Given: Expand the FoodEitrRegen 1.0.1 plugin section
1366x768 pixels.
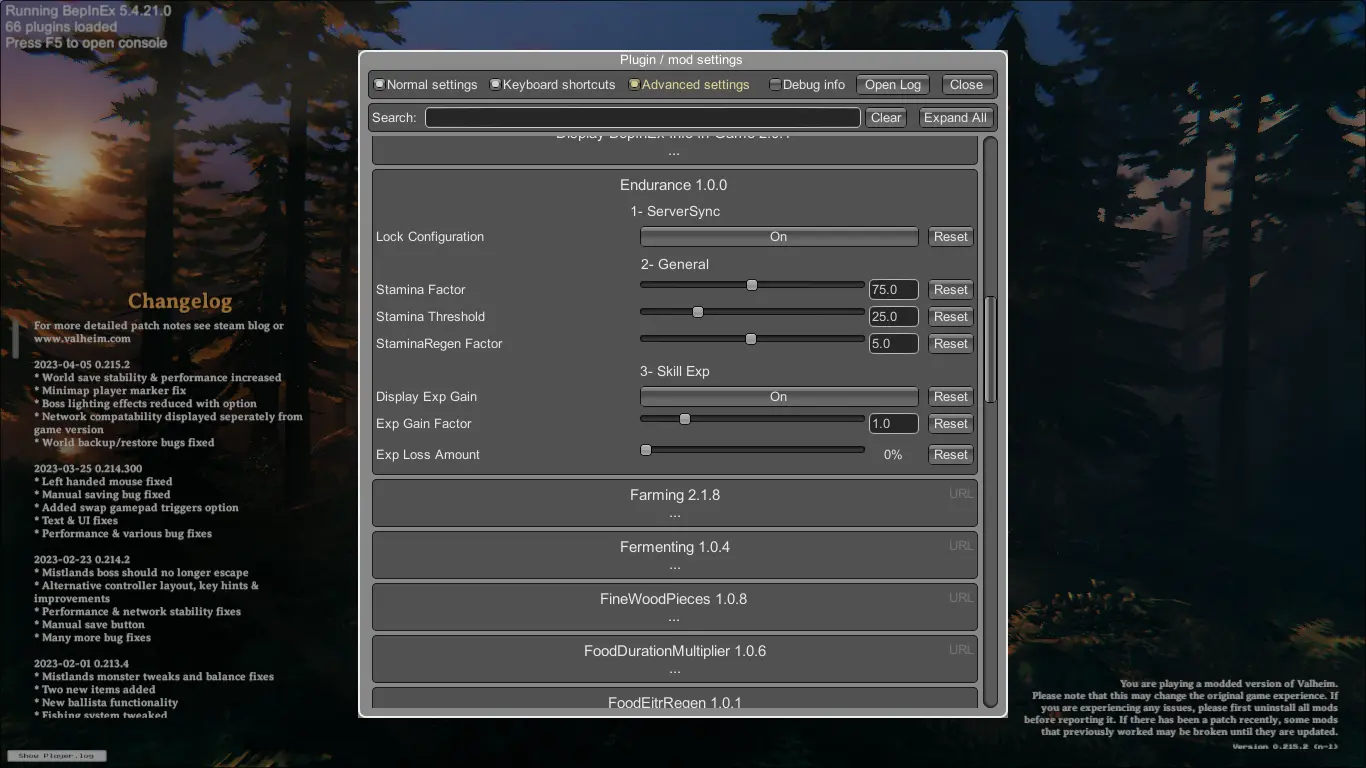Looking at the screenshot, I should tap(675, 699).
